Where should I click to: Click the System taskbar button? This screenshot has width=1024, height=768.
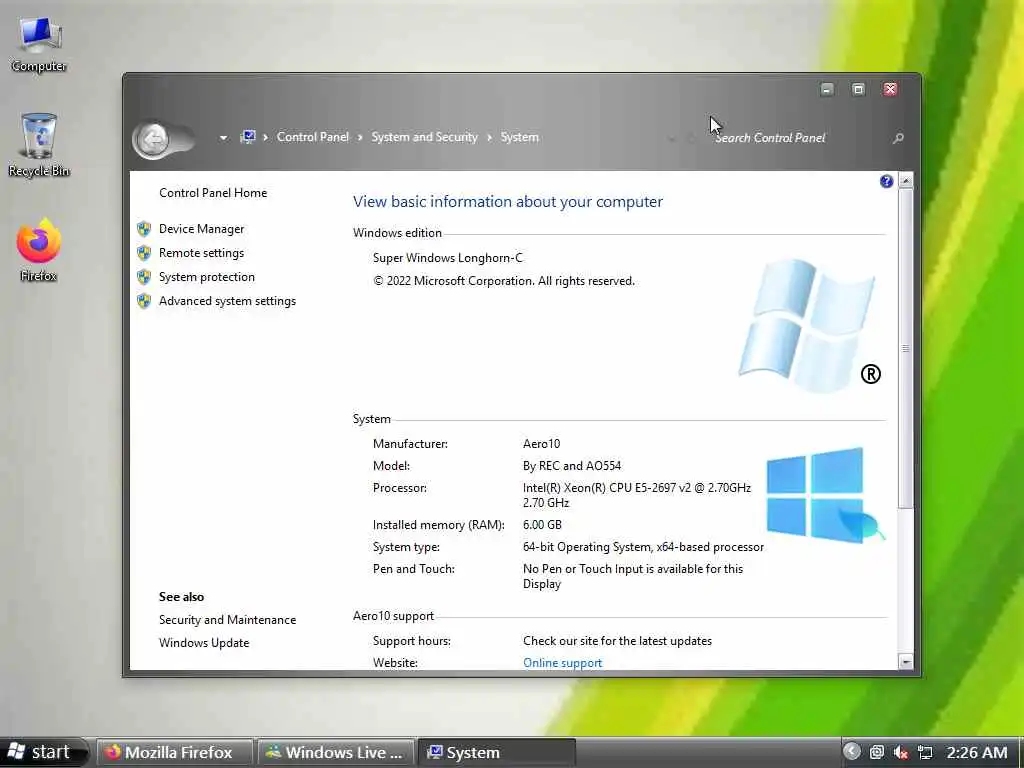(496, 752)
